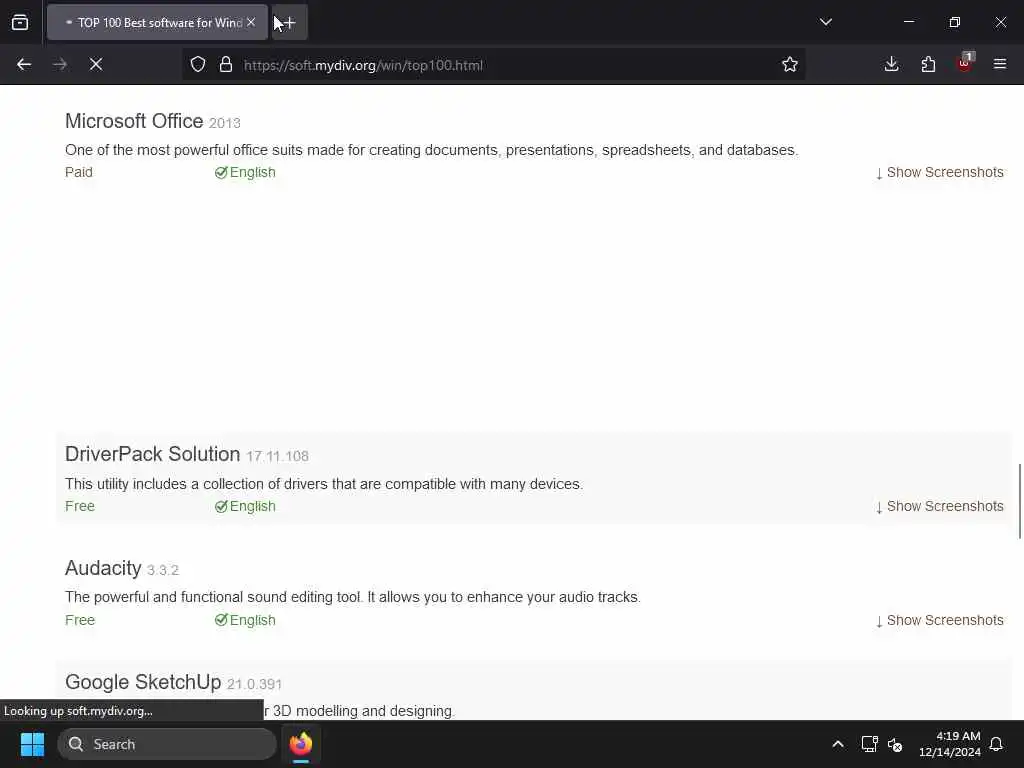Open tracking protection shield icon
Viewport: 1024px width, 768px height.
[x=198, y=65]
